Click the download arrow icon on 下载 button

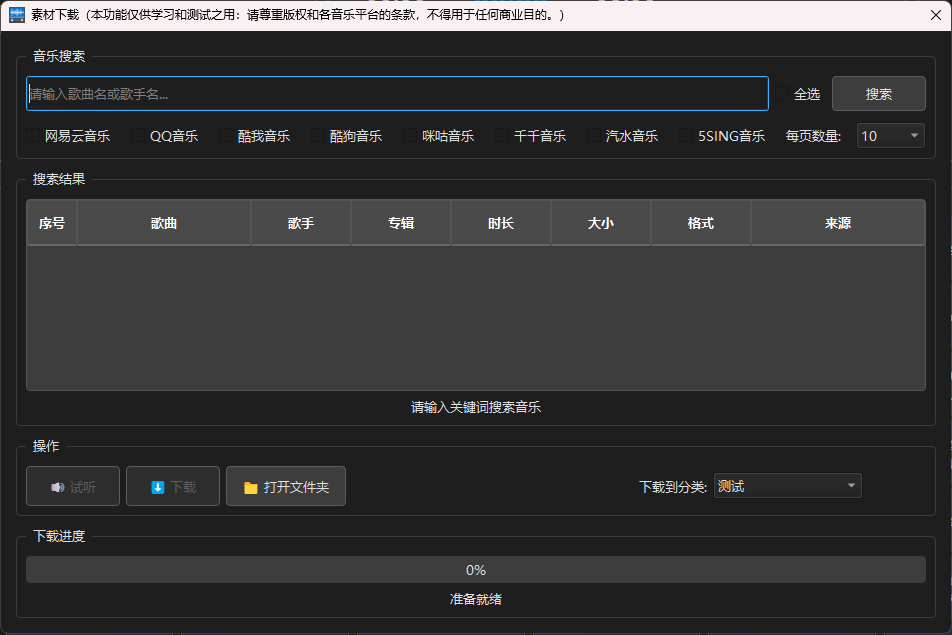point(157,487)
